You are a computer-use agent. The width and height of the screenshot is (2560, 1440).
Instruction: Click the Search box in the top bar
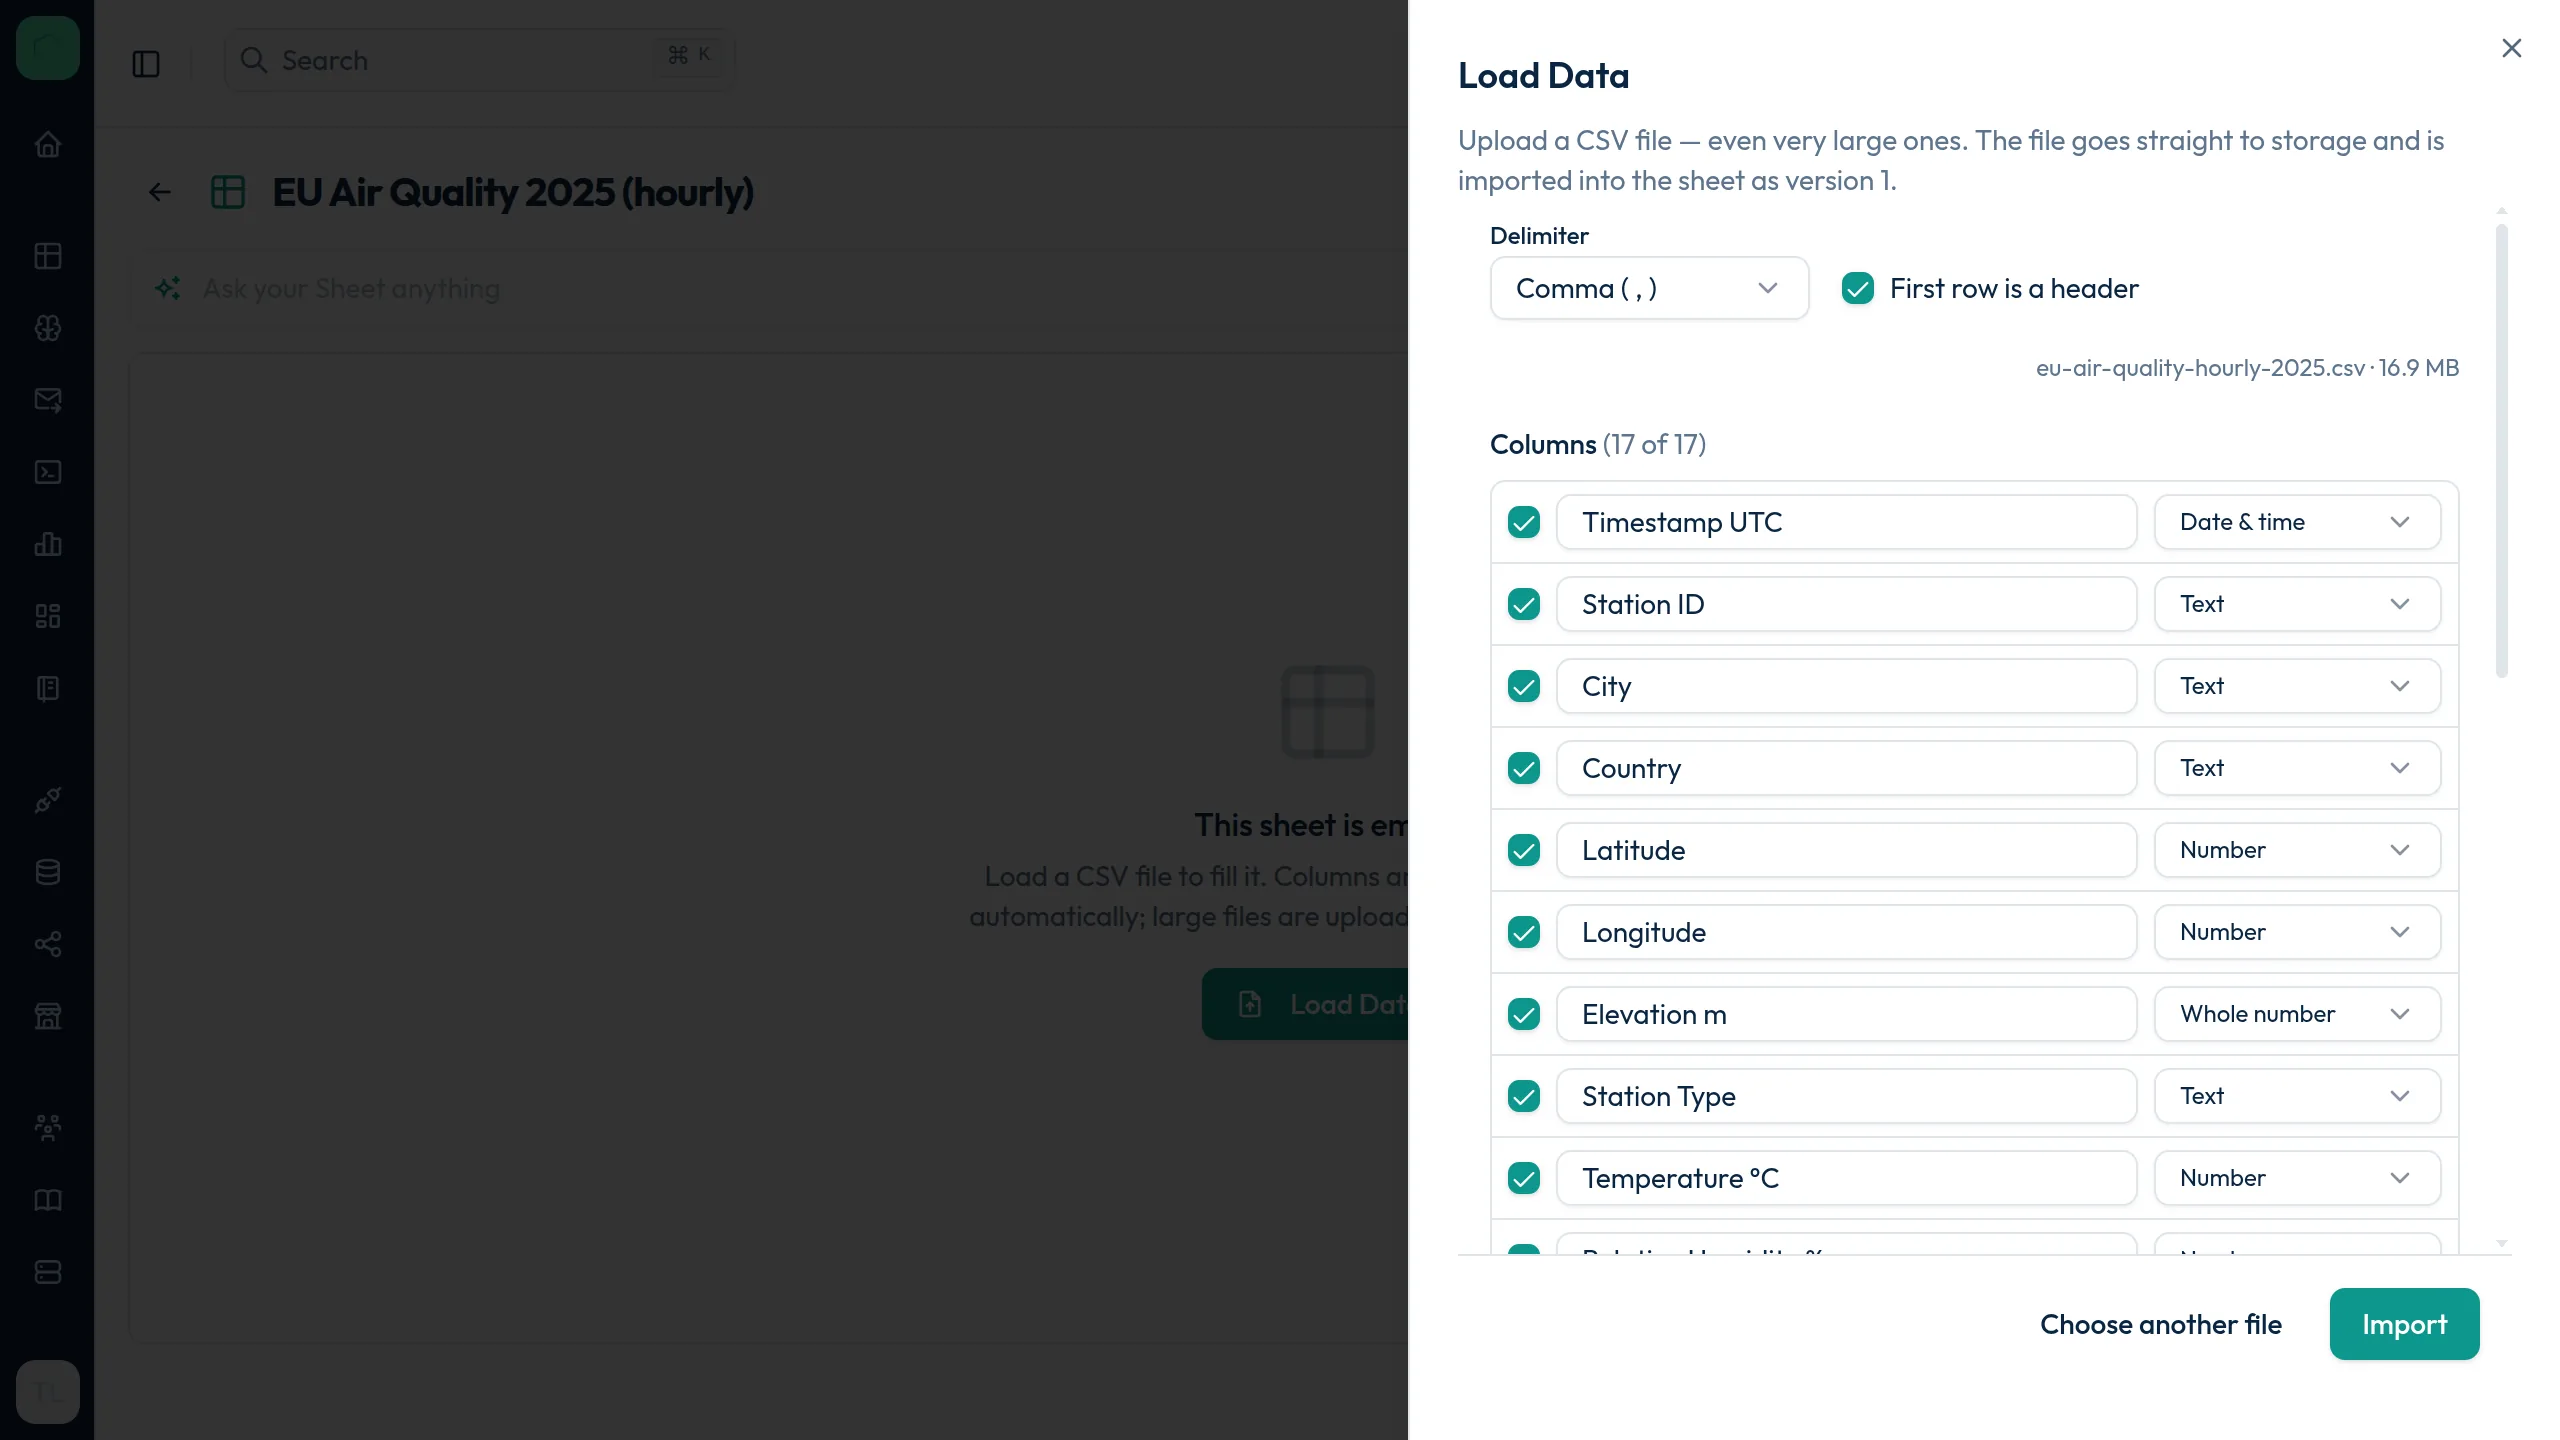(480, 60)
